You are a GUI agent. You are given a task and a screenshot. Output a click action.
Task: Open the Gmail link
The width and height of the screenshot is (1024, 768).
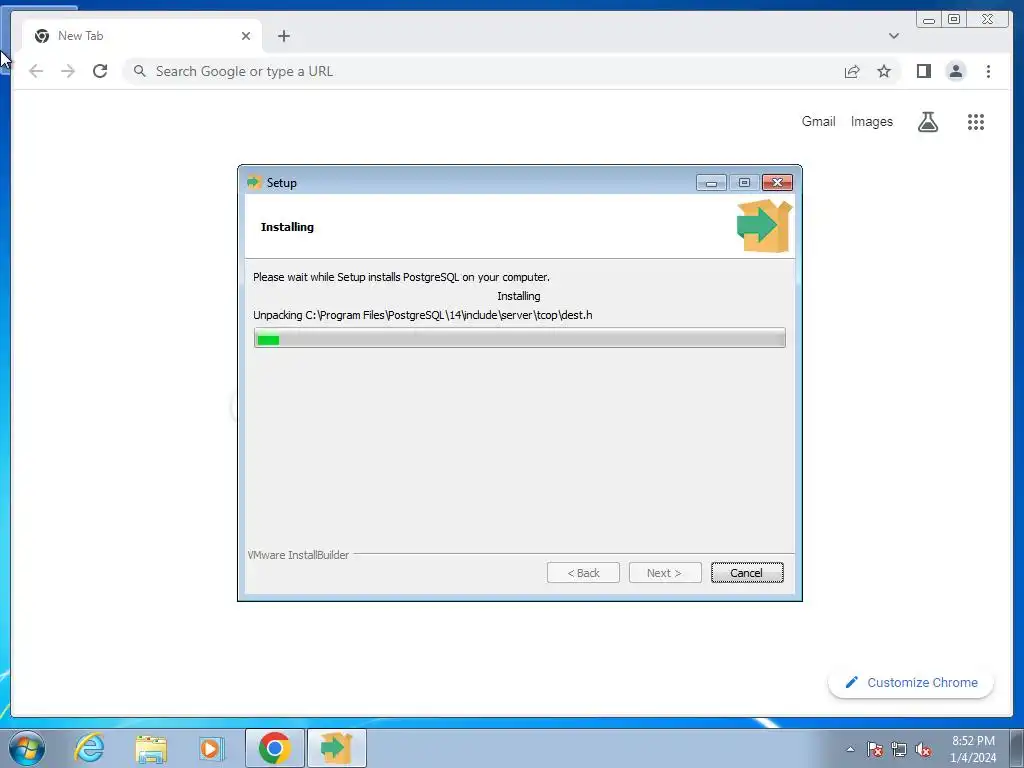pyautogui.click(x=818, y=121)
